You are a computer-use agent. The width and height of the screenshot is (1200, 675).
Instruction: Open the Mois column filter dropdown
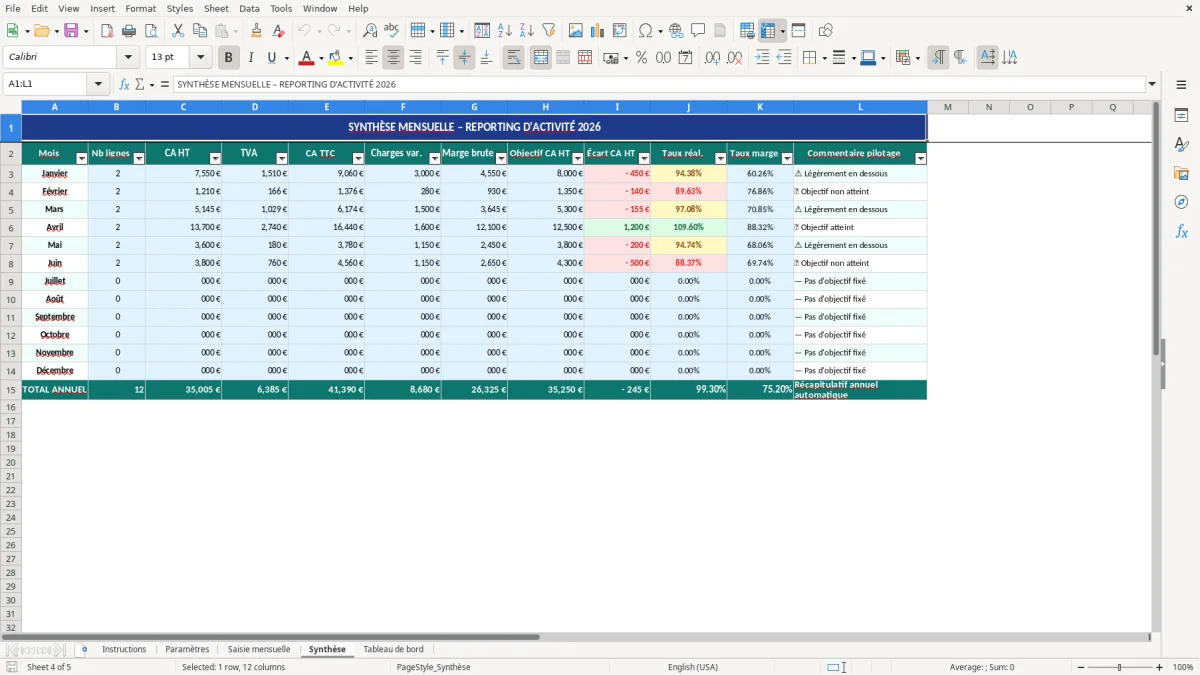click(x=82, y=158)
